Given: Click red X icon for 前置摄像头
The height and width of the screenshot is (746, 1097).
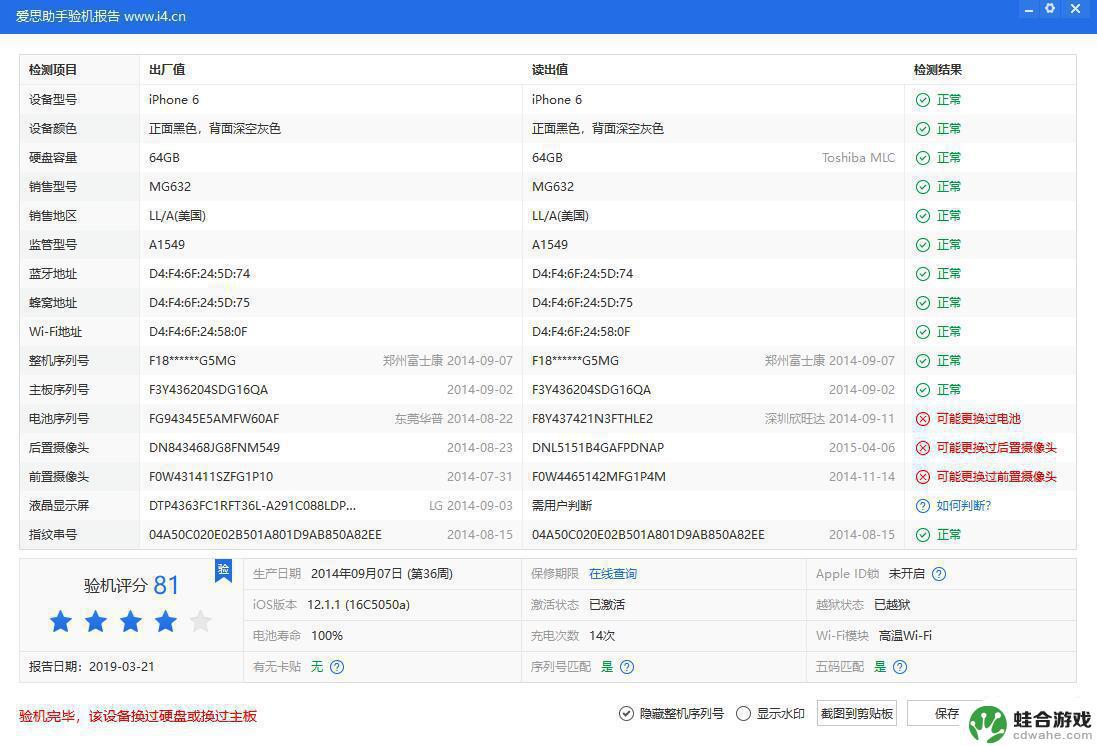Looking at the screenshot, I should click(x=923, y=477).
